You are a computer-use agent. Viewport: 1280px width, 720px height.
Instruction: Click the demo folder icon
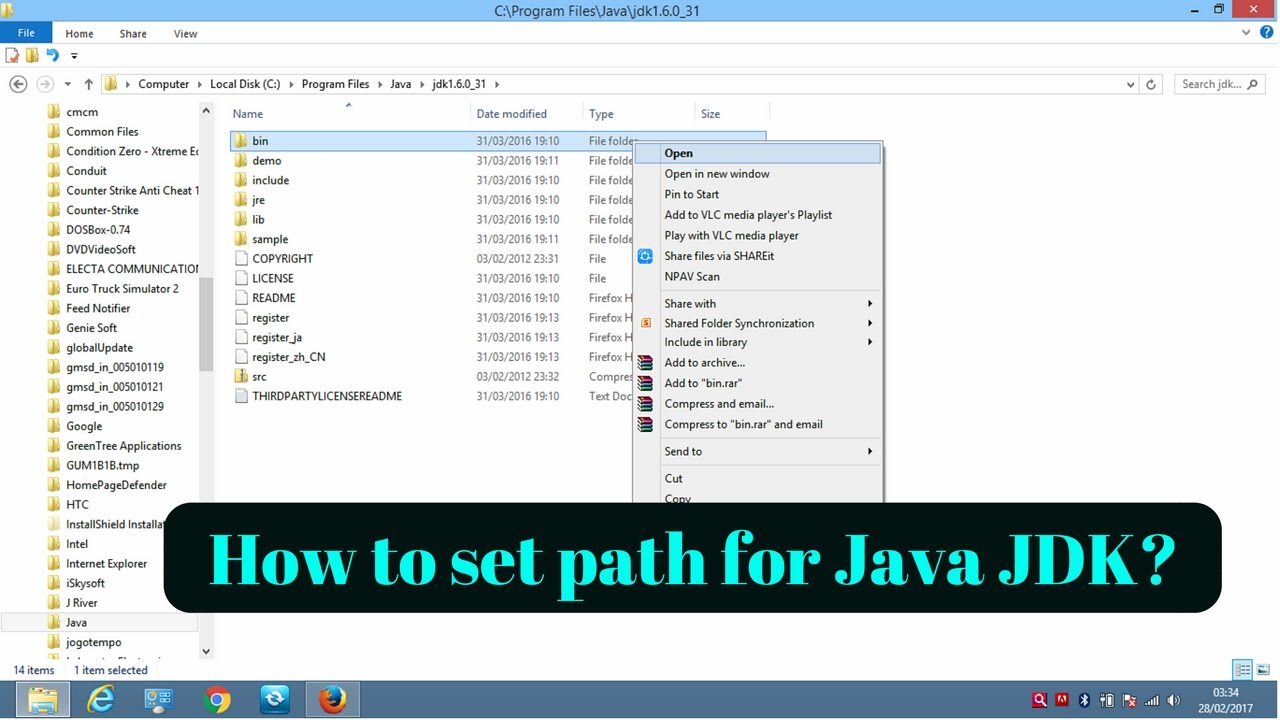click(240, 160)
